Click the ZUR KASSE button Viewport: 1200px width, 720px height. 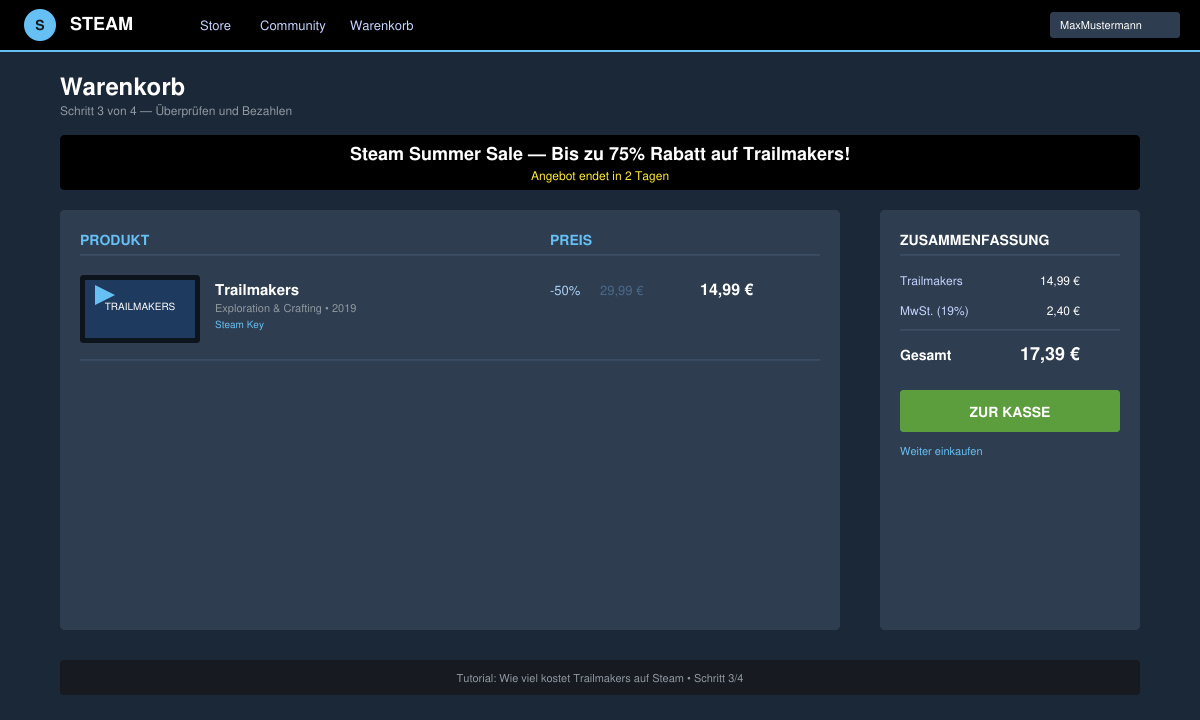(1010, 411)
